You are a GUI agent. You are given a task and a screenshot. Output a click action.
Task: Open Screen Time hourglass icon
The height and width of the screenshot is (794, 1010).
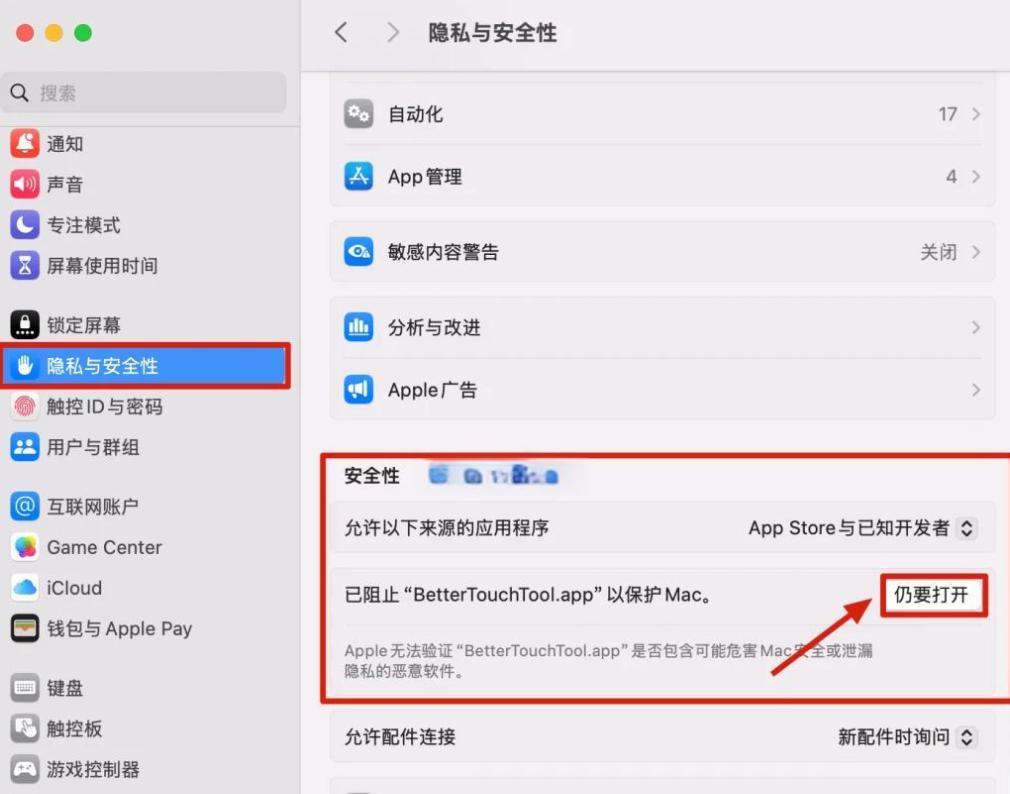(25, 266)
